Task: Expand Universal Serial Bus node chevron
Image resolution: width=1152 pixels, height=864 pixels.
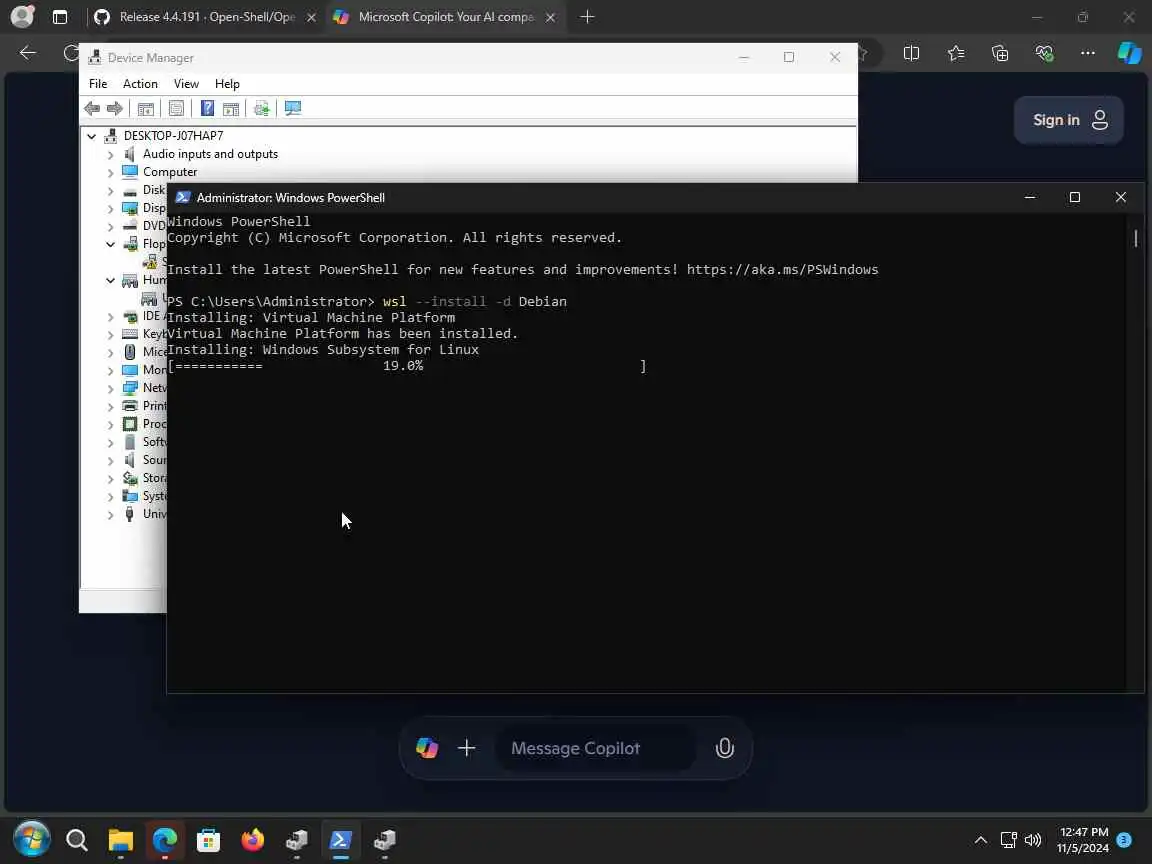Action: pyautogui.click(x=110, y=514)
